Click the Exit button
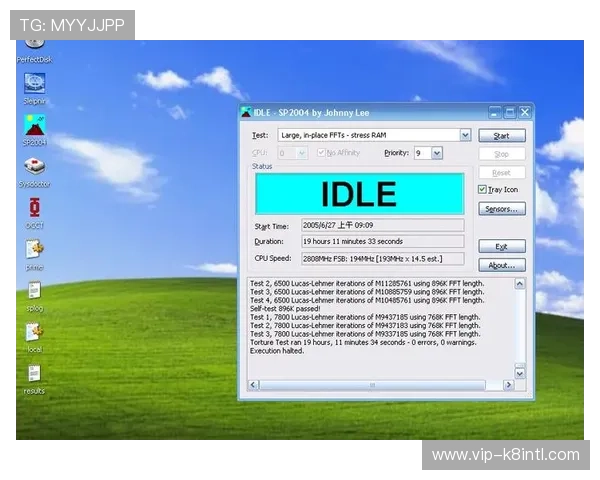Viewport: 600px width, 480px height. point(501,246)
